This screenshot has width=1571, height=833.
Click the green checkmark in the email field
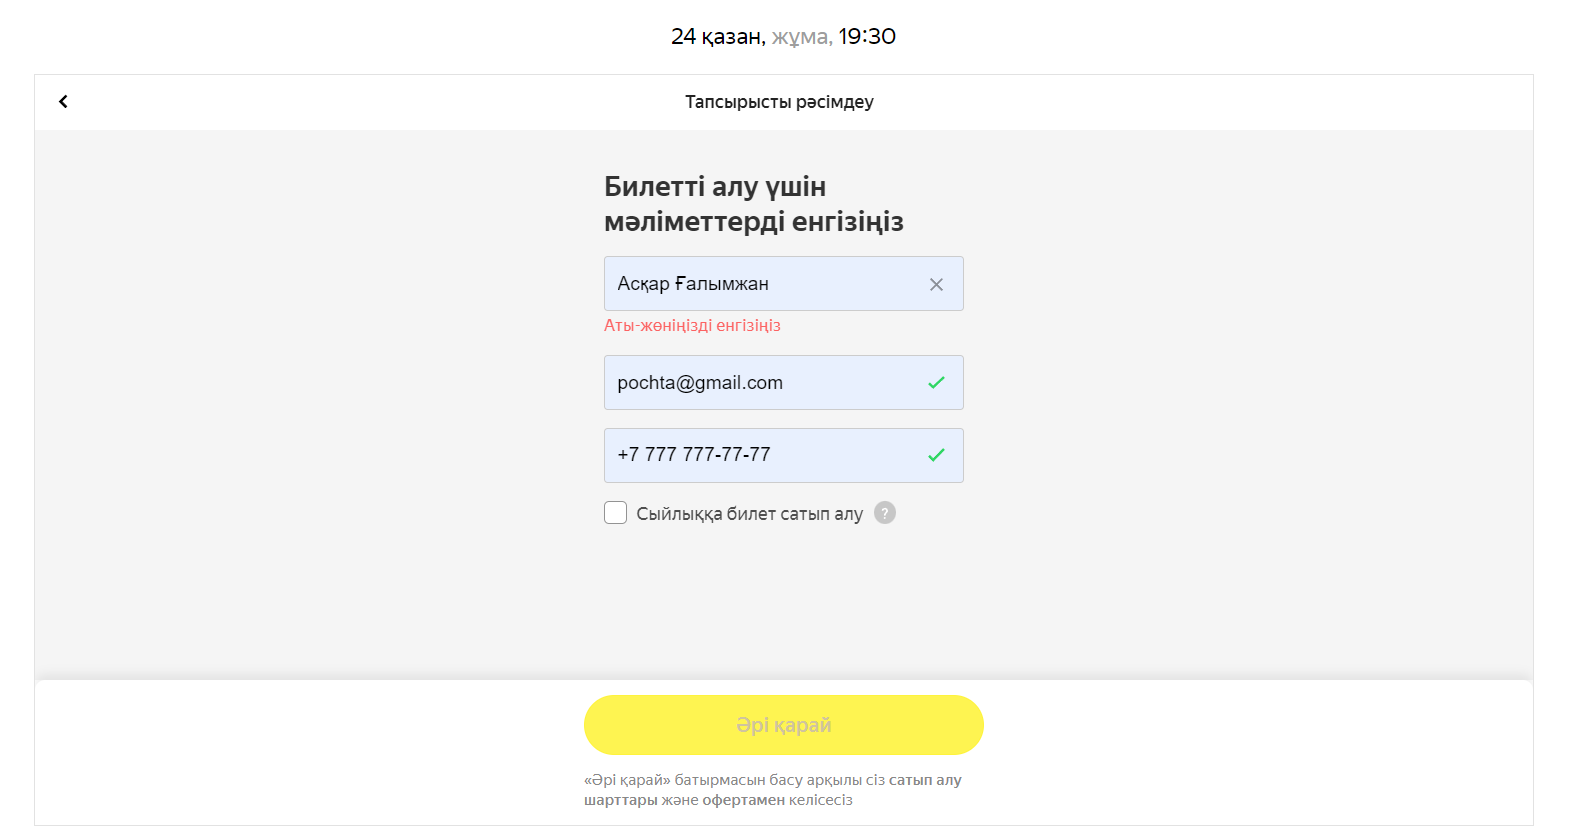936,383
